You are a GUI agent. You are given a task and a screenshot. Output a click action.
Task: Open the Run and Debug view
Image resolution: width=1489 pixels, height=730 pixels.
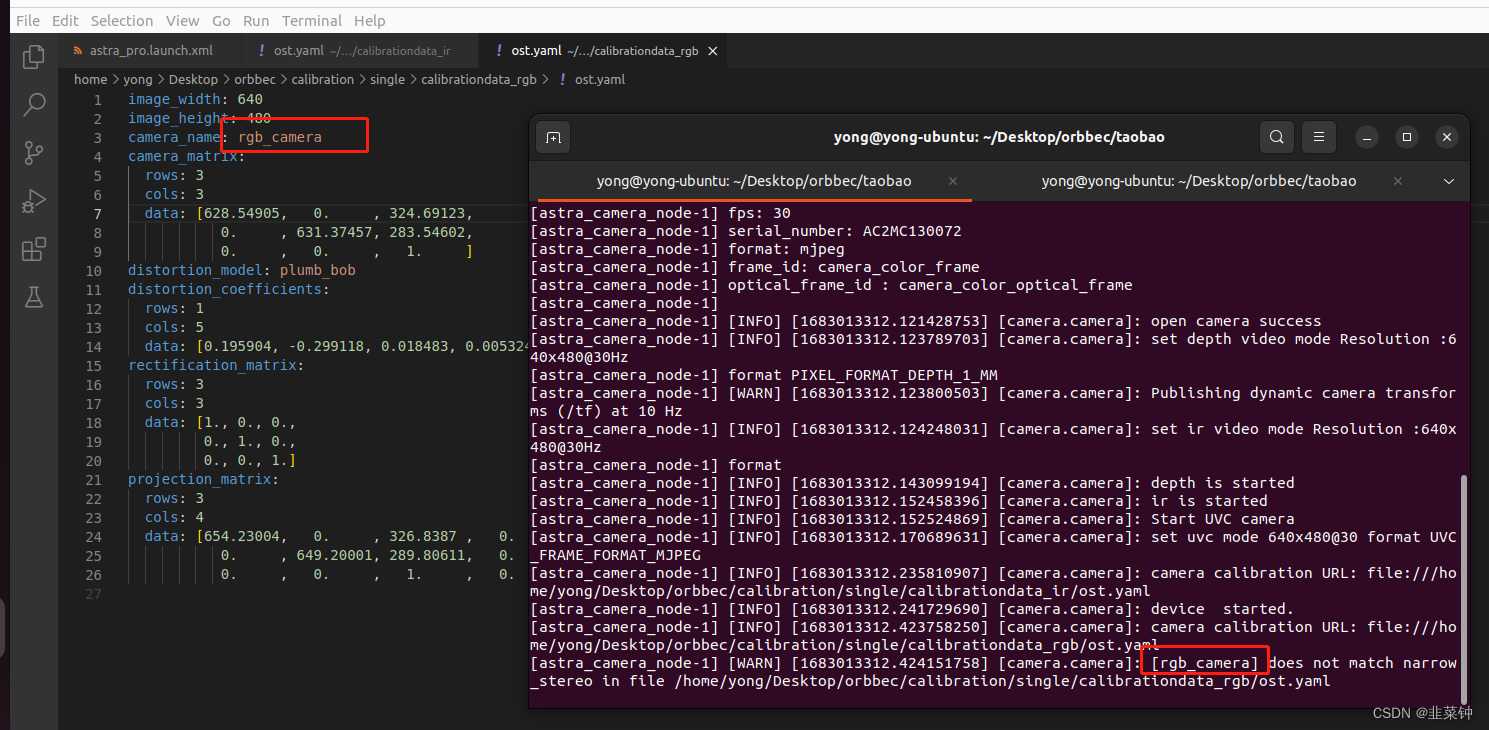click(x=34, y=201)
